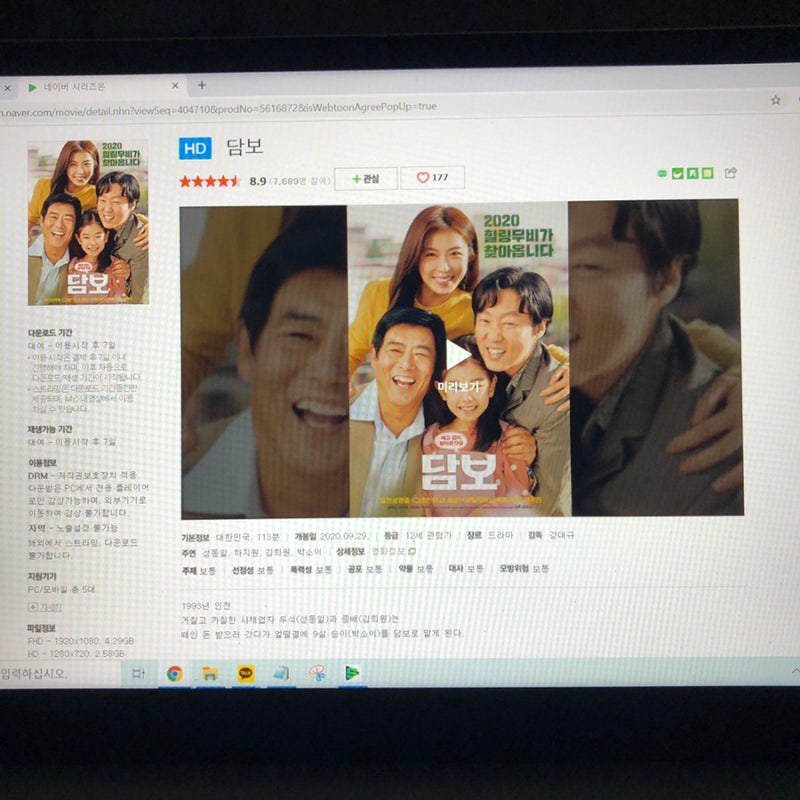Open File Explorer from the taskbar
The width and height of the screenshot is (800, 800).
tap(210, 674)
